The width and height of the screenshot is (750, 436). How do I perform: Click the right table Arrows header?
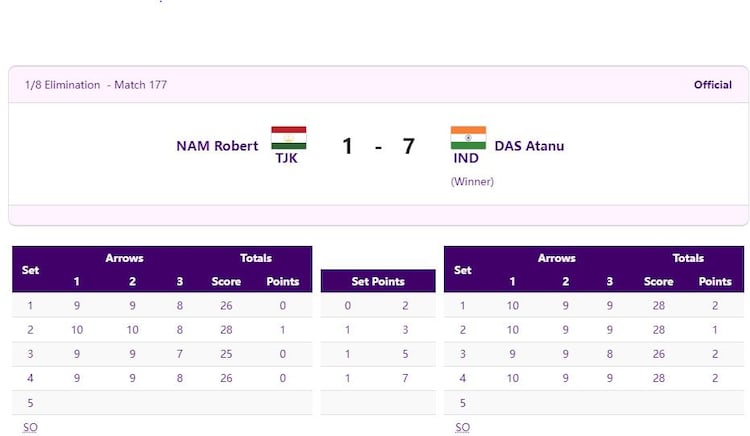[557, 258]
